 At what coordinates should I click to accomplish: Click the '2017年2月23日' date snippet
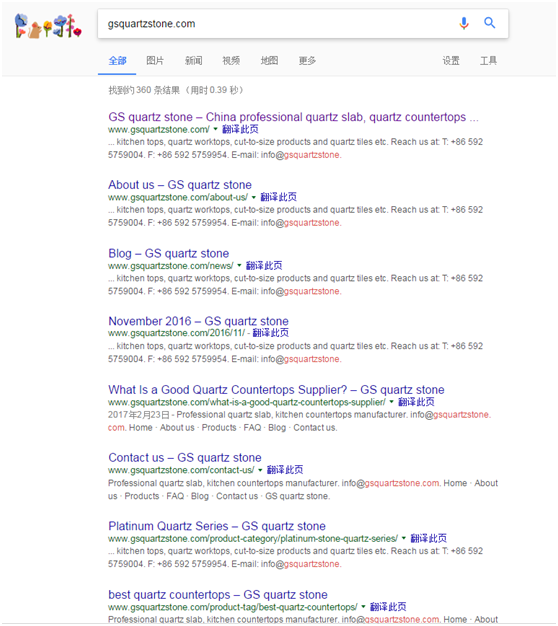tap(139, 415)
